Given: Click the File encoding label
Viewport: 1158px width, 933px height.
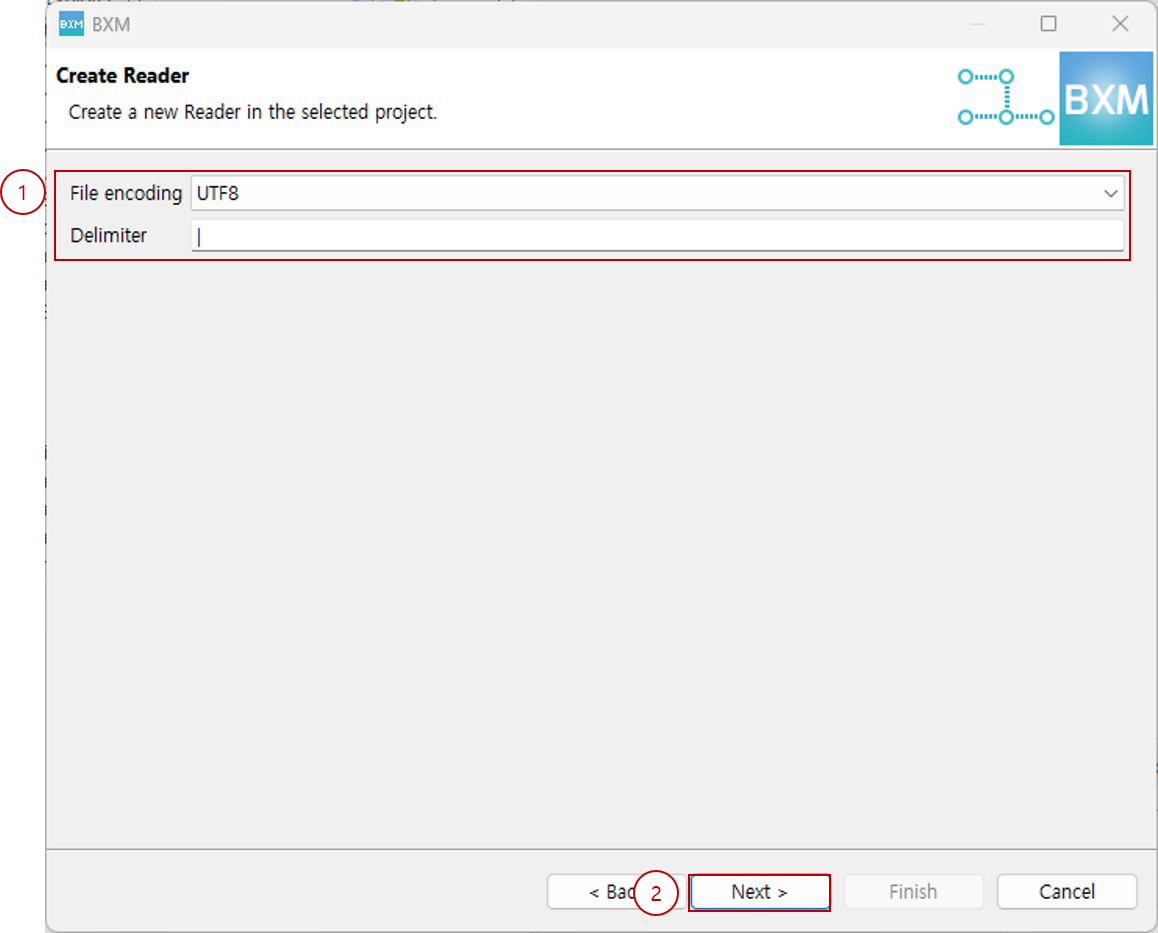Looking at the screenshot, I should coord(126,194).
